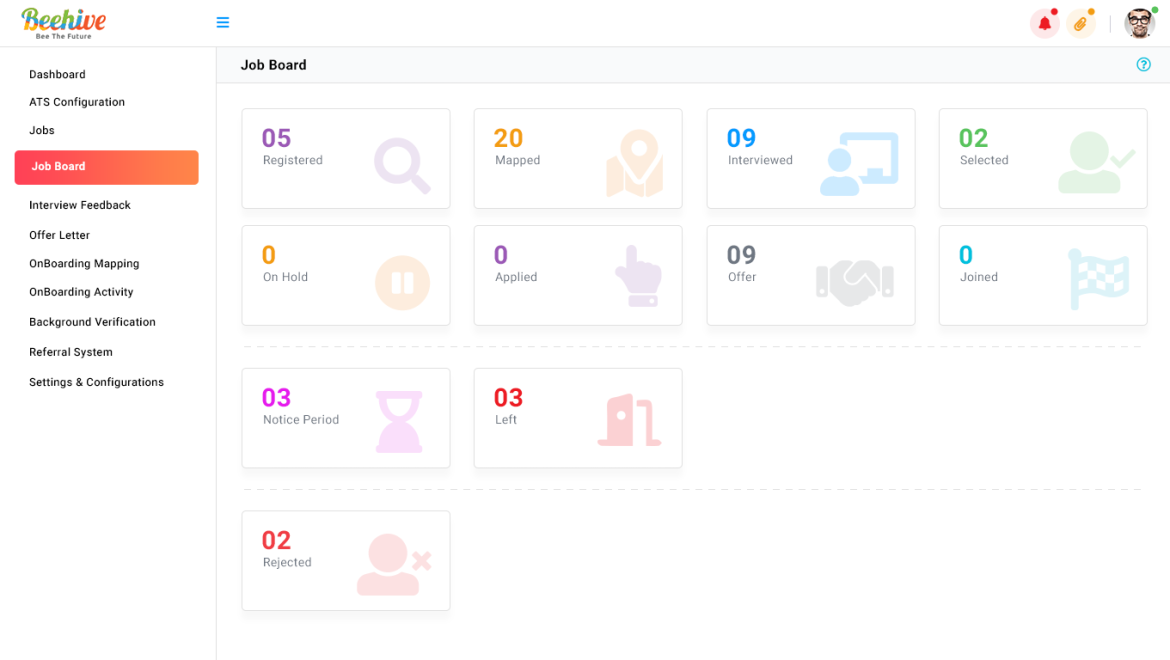The width and height of the screenshot is (1170, 660).
Task: Click the pause icon on On Hold card
Action: (402, 283)
